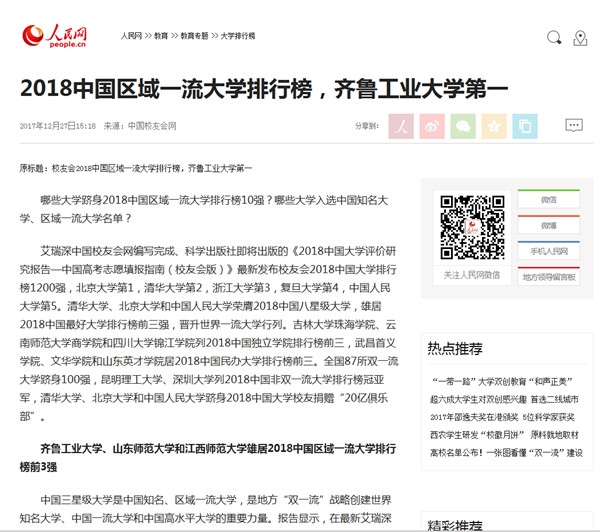
Task: Switch to the 微博 sidebar tab
Action: click(549, 225)
